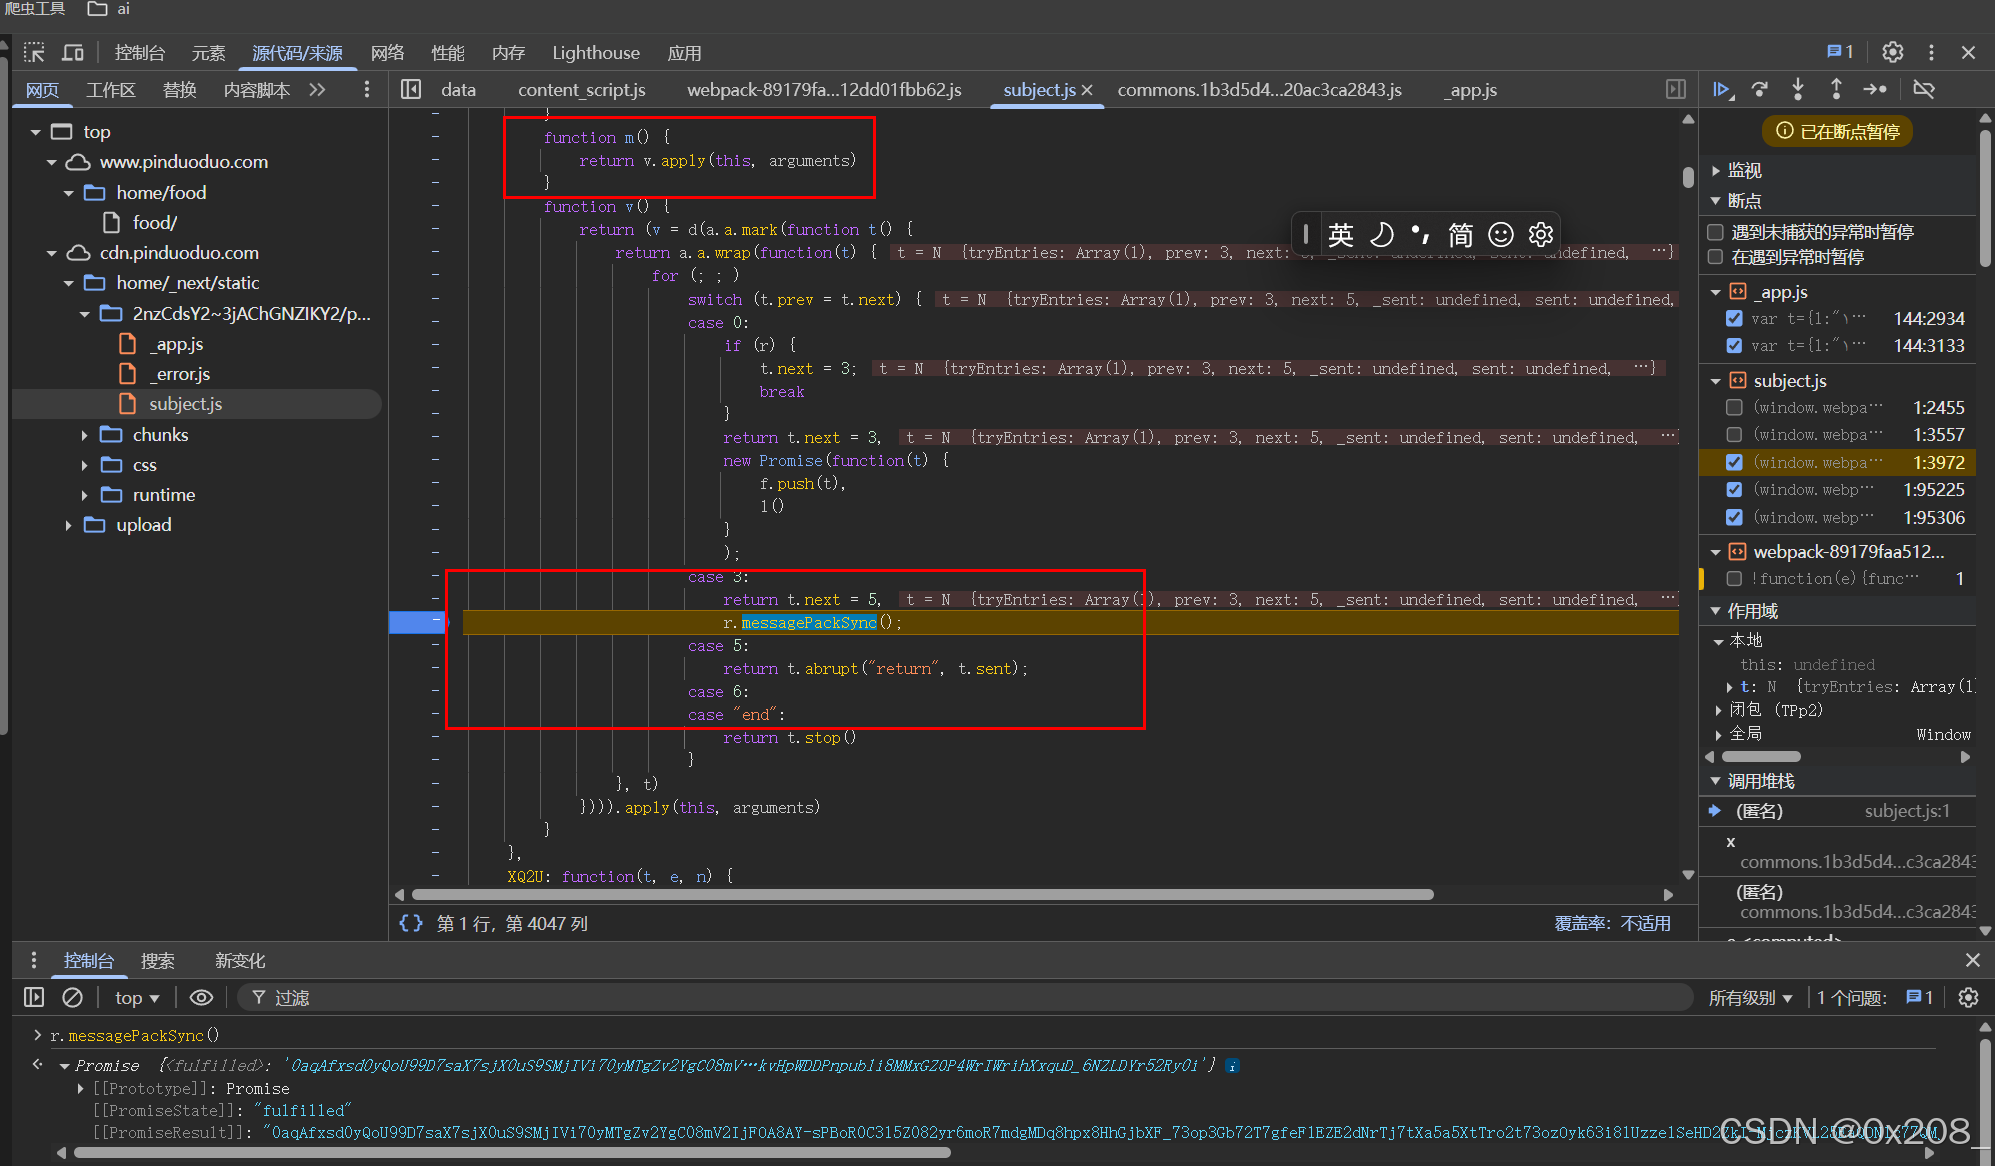Screen dimensions: 1995x1166
Task: Show more navigator tabs chevron
Action: (318, 89)
